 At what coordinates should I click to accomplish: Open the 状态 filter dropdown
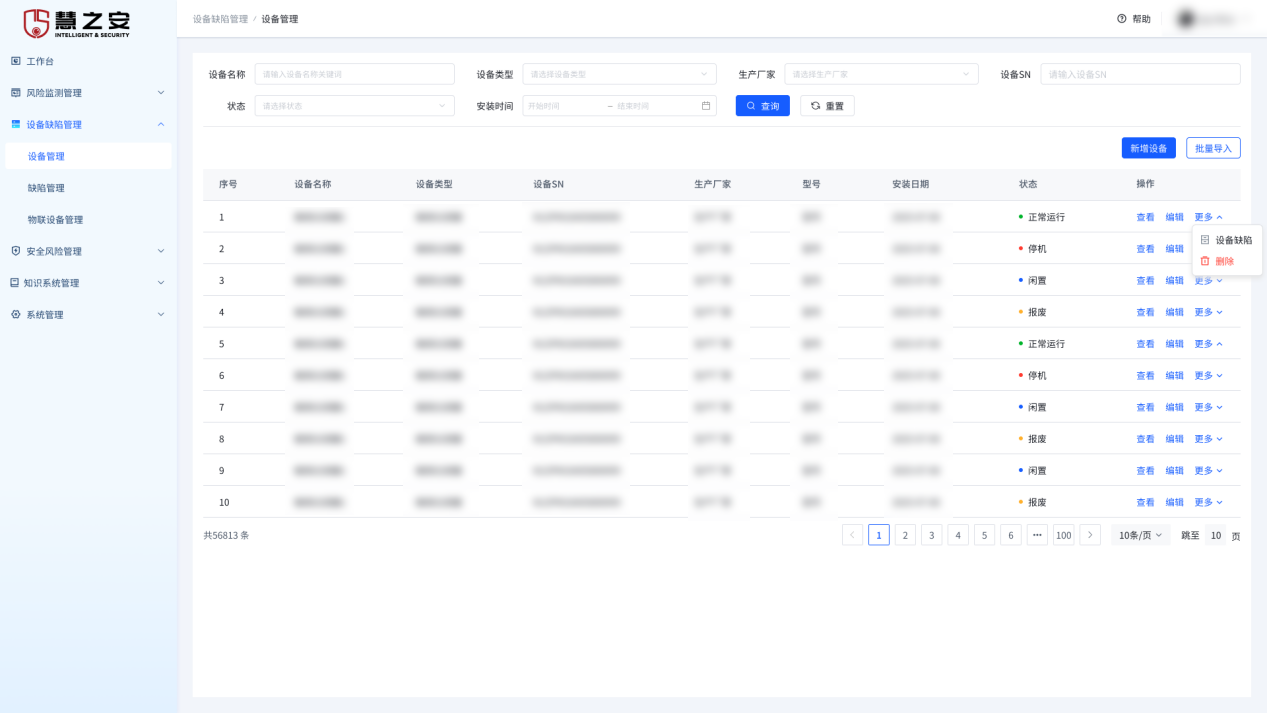[354, 106]
